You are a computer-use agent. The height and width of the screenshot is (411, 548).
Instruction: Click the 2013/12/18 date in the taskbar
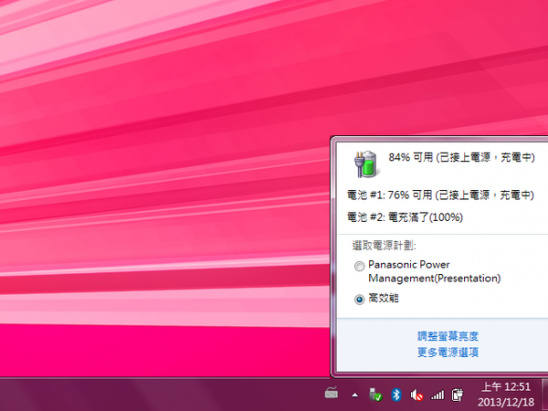point(506,402)
